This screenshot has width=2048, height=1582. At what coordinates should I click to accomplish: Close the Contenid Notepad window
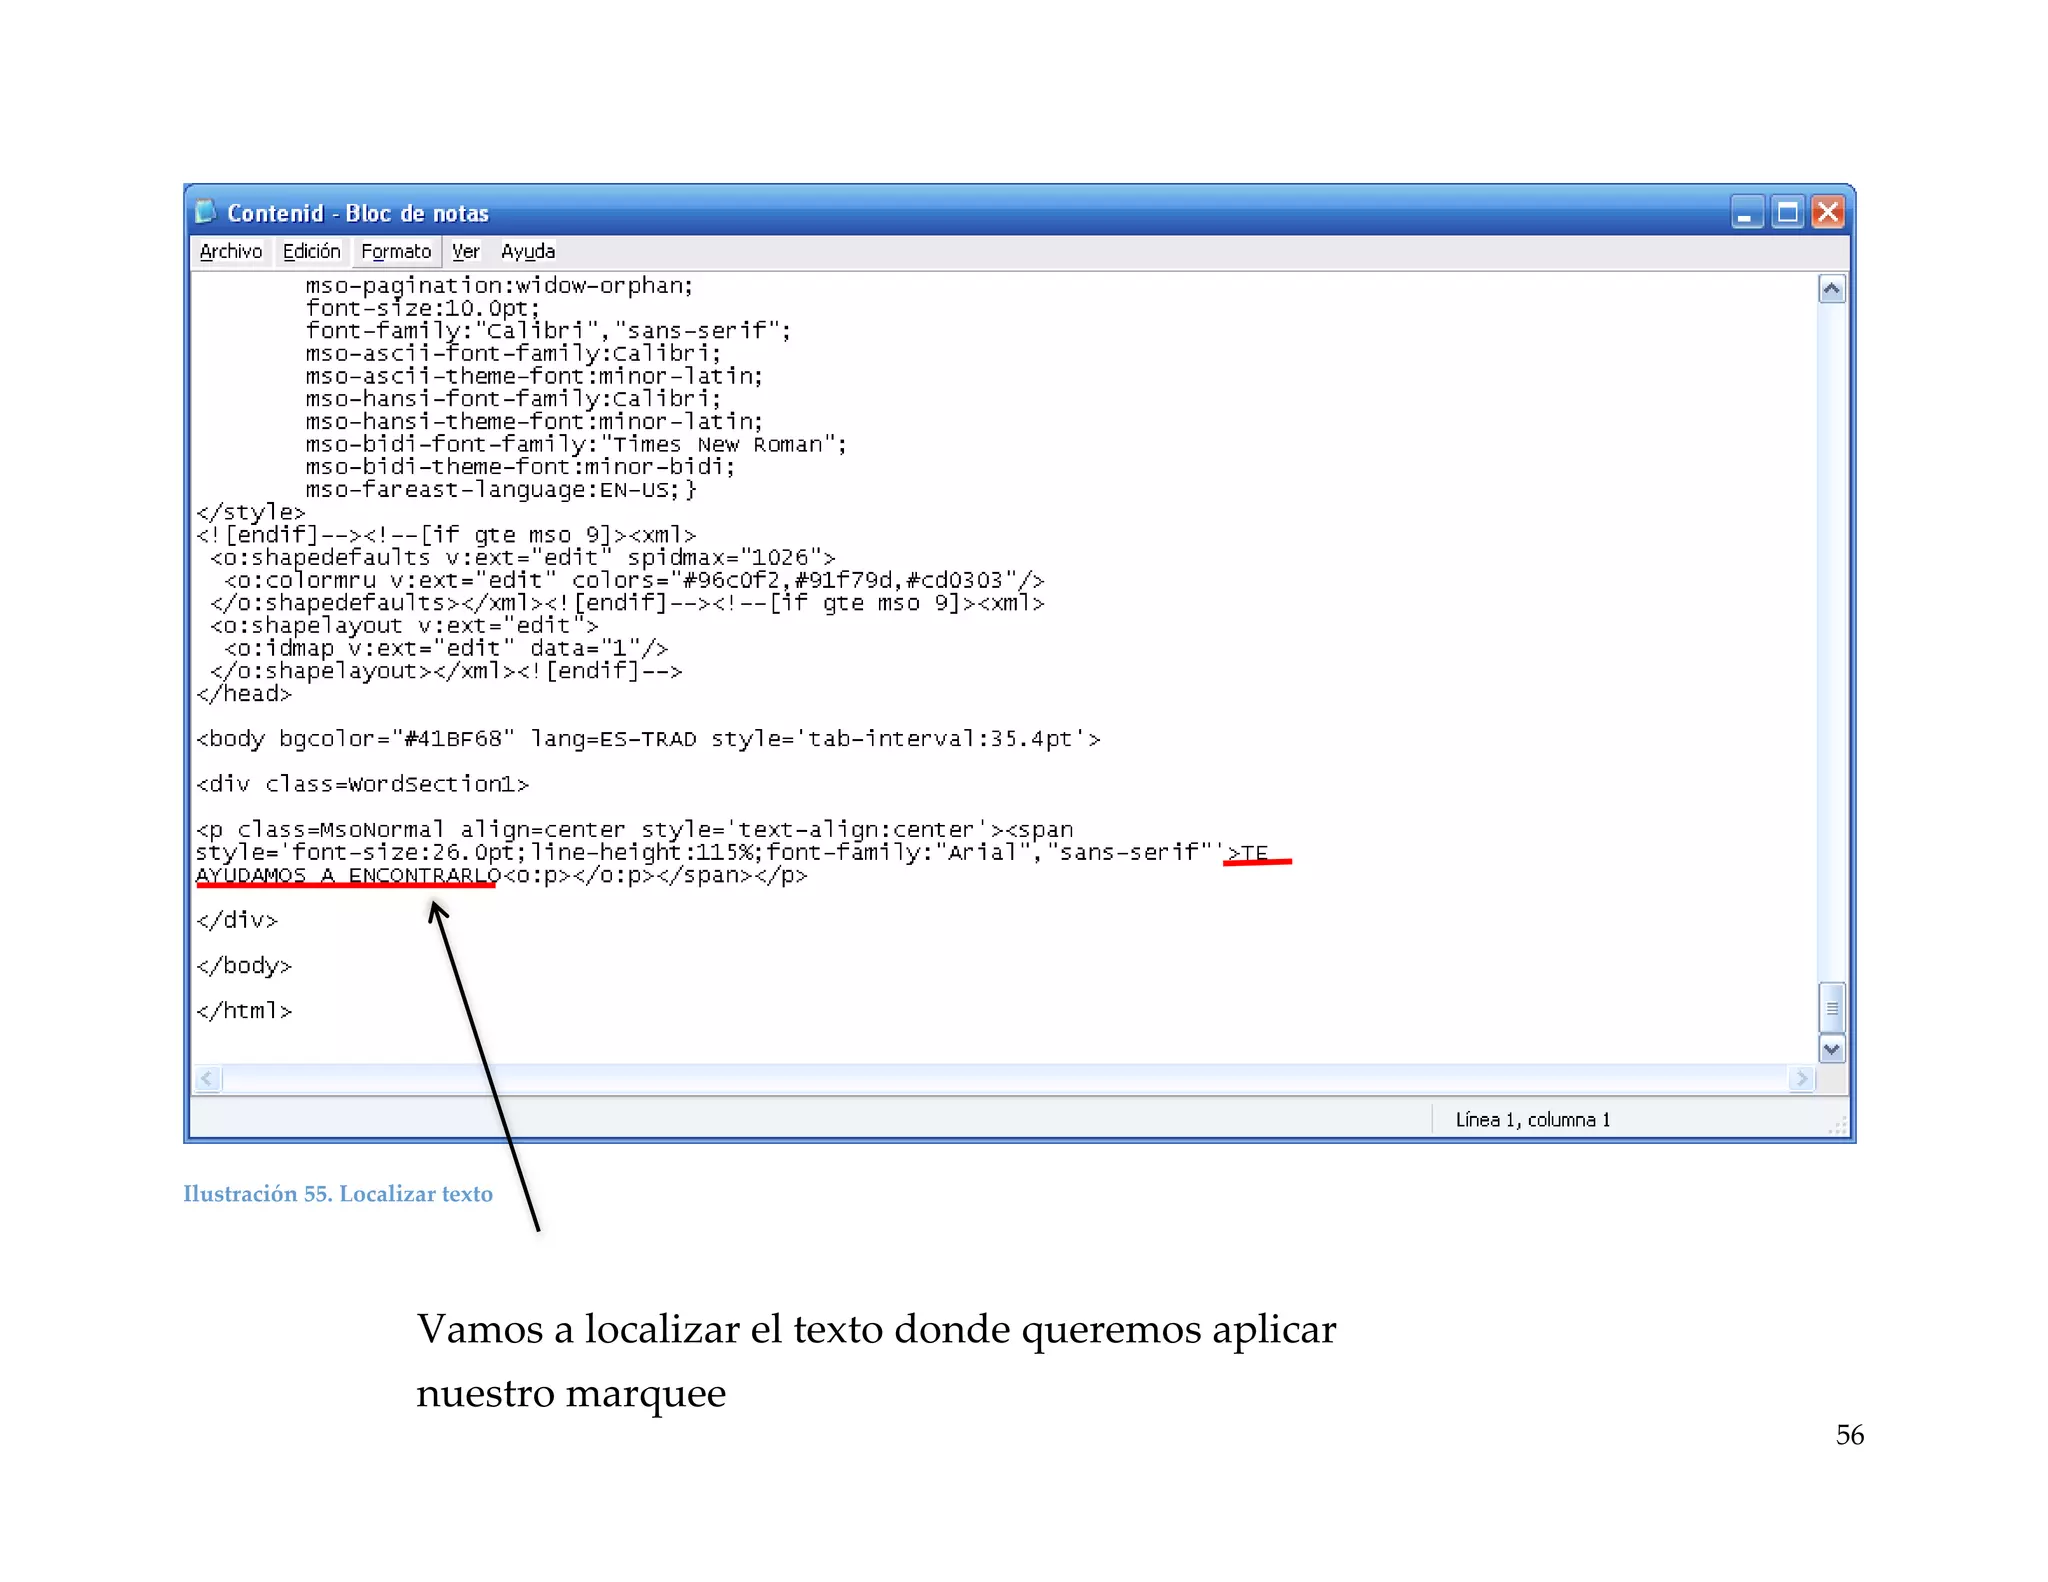click(1828, 213)
